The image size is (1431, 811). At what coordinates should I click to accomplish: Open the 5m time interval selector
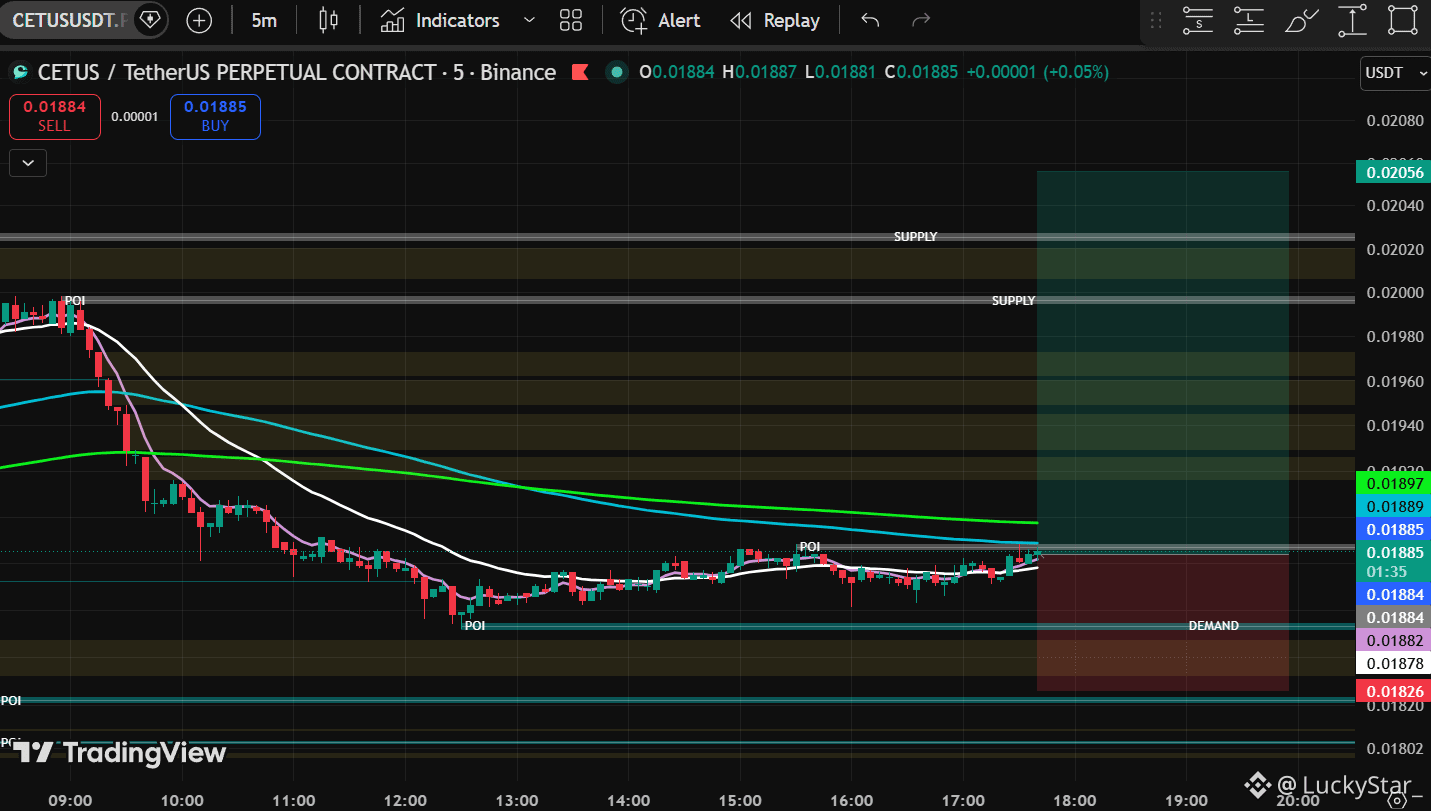point(264,20)
